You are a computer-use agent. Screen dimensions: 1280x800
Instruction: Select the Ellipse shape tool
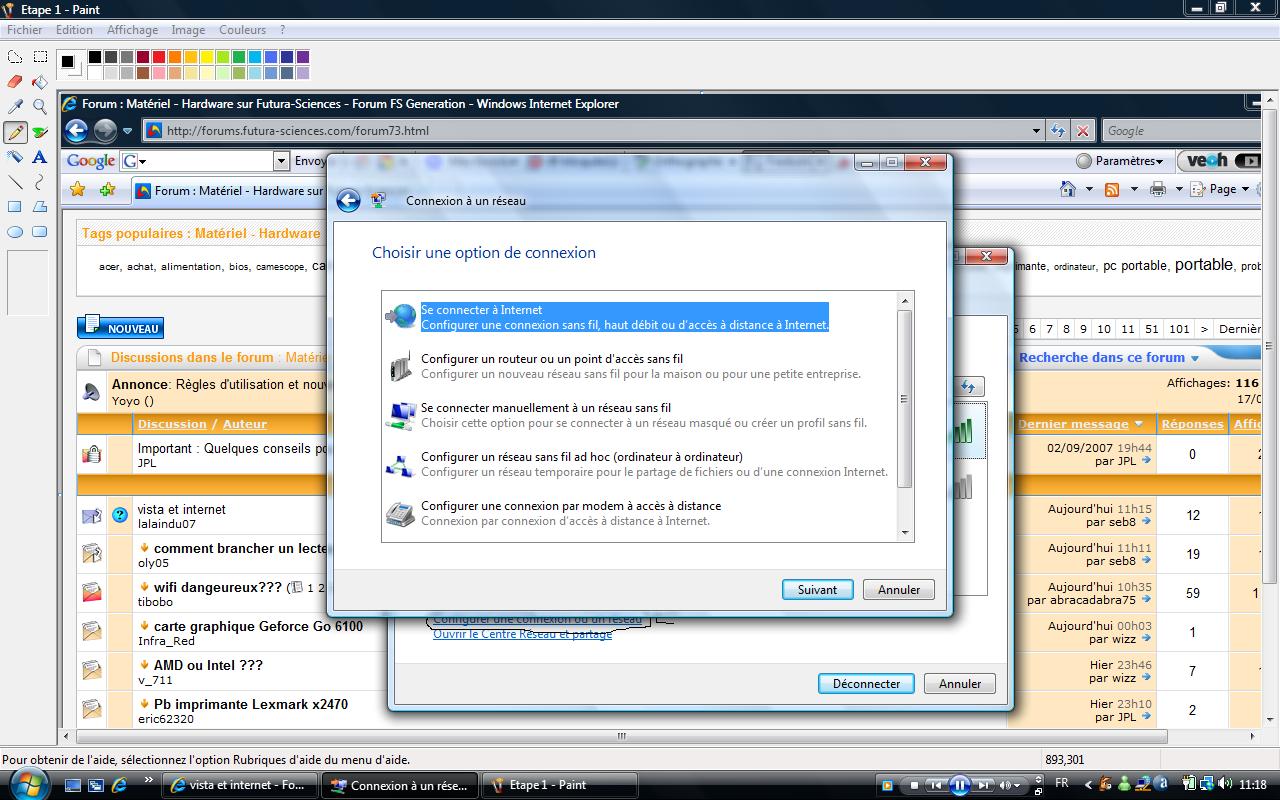tap(15, 232)
